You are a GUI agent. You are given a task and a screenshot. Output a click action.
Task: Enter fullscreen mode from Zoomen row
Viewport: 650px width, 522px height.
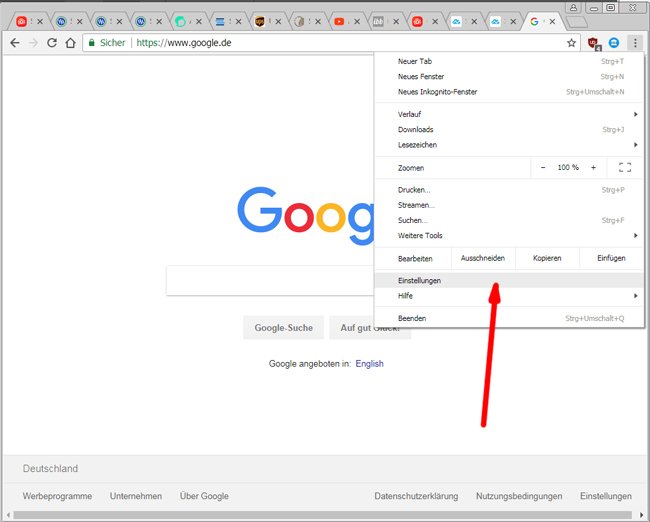(x=625, y=168)
